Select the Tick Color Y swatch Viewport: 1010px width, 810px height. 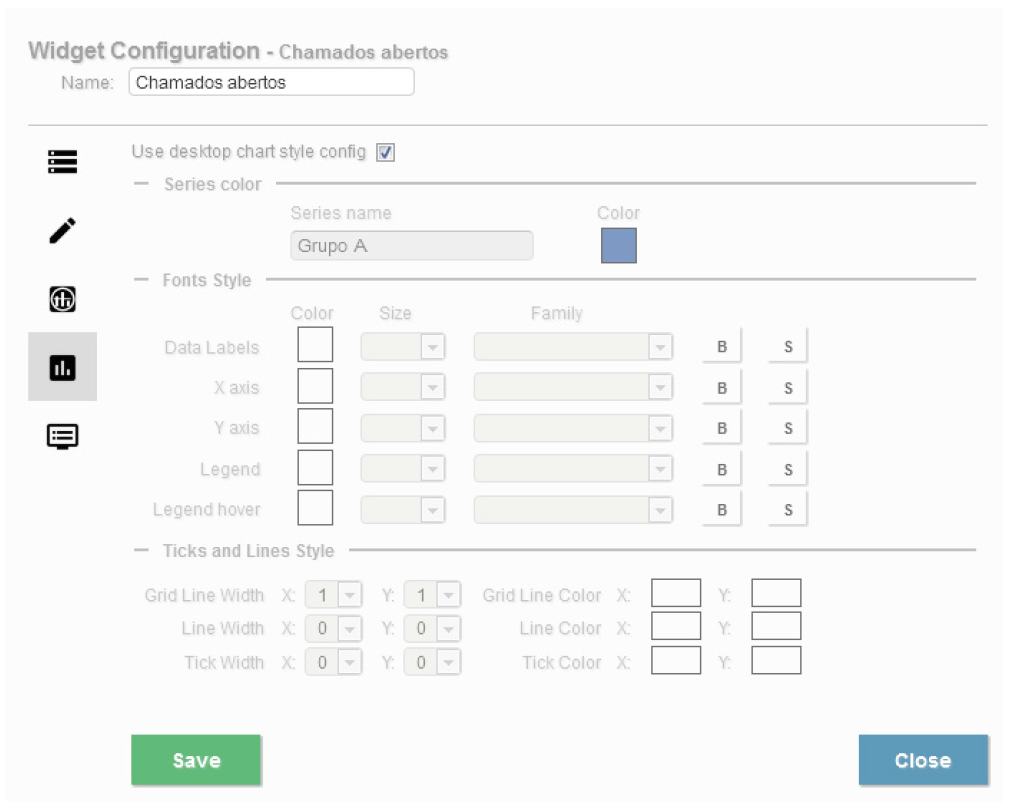click(776, 661)
